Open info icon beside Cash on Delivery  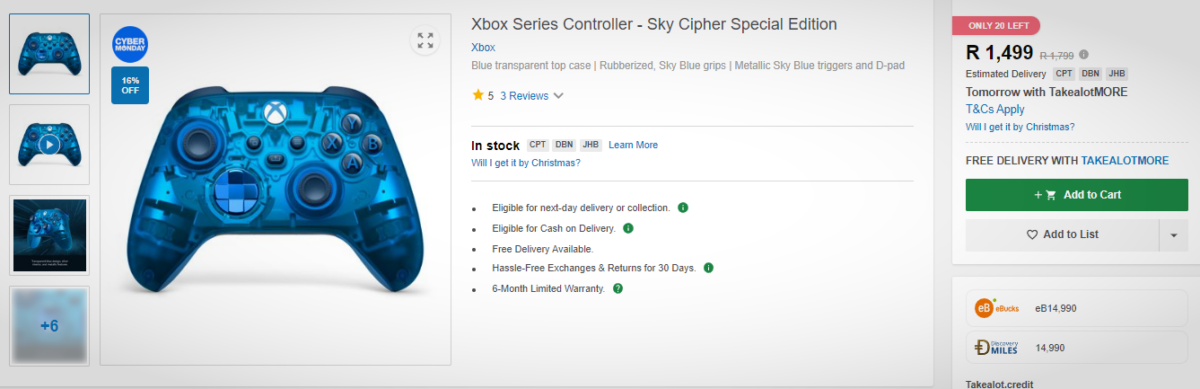(x=629, y=228)
